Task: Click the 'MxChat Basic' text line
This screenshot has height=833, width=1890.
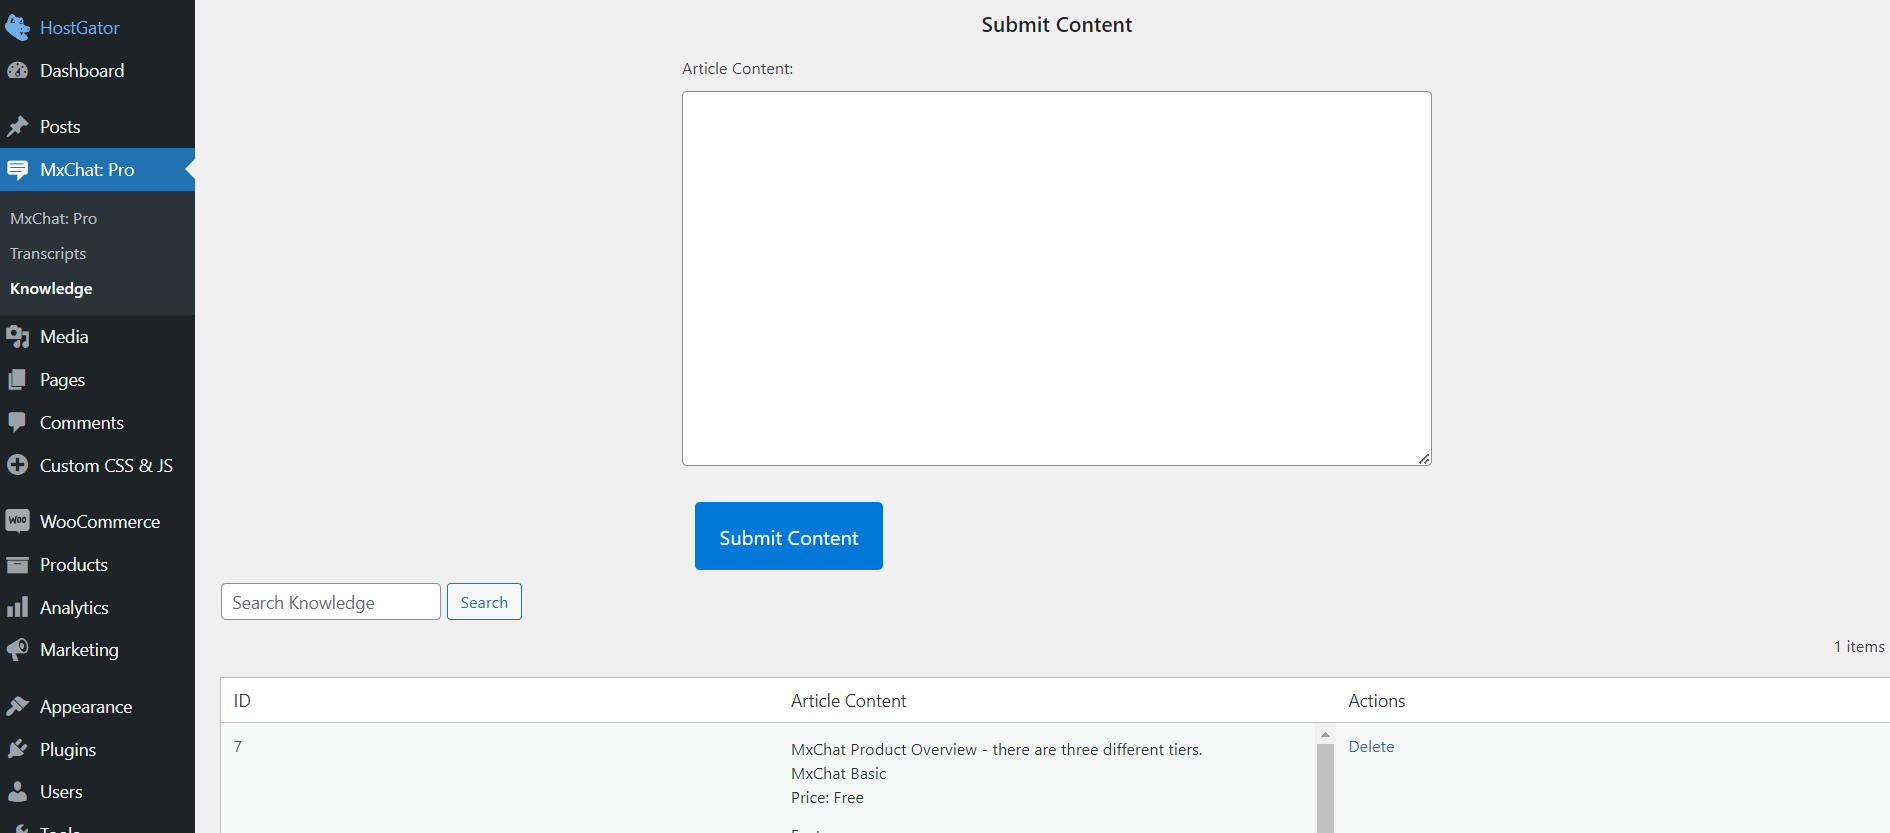Action: pos(839,774)
